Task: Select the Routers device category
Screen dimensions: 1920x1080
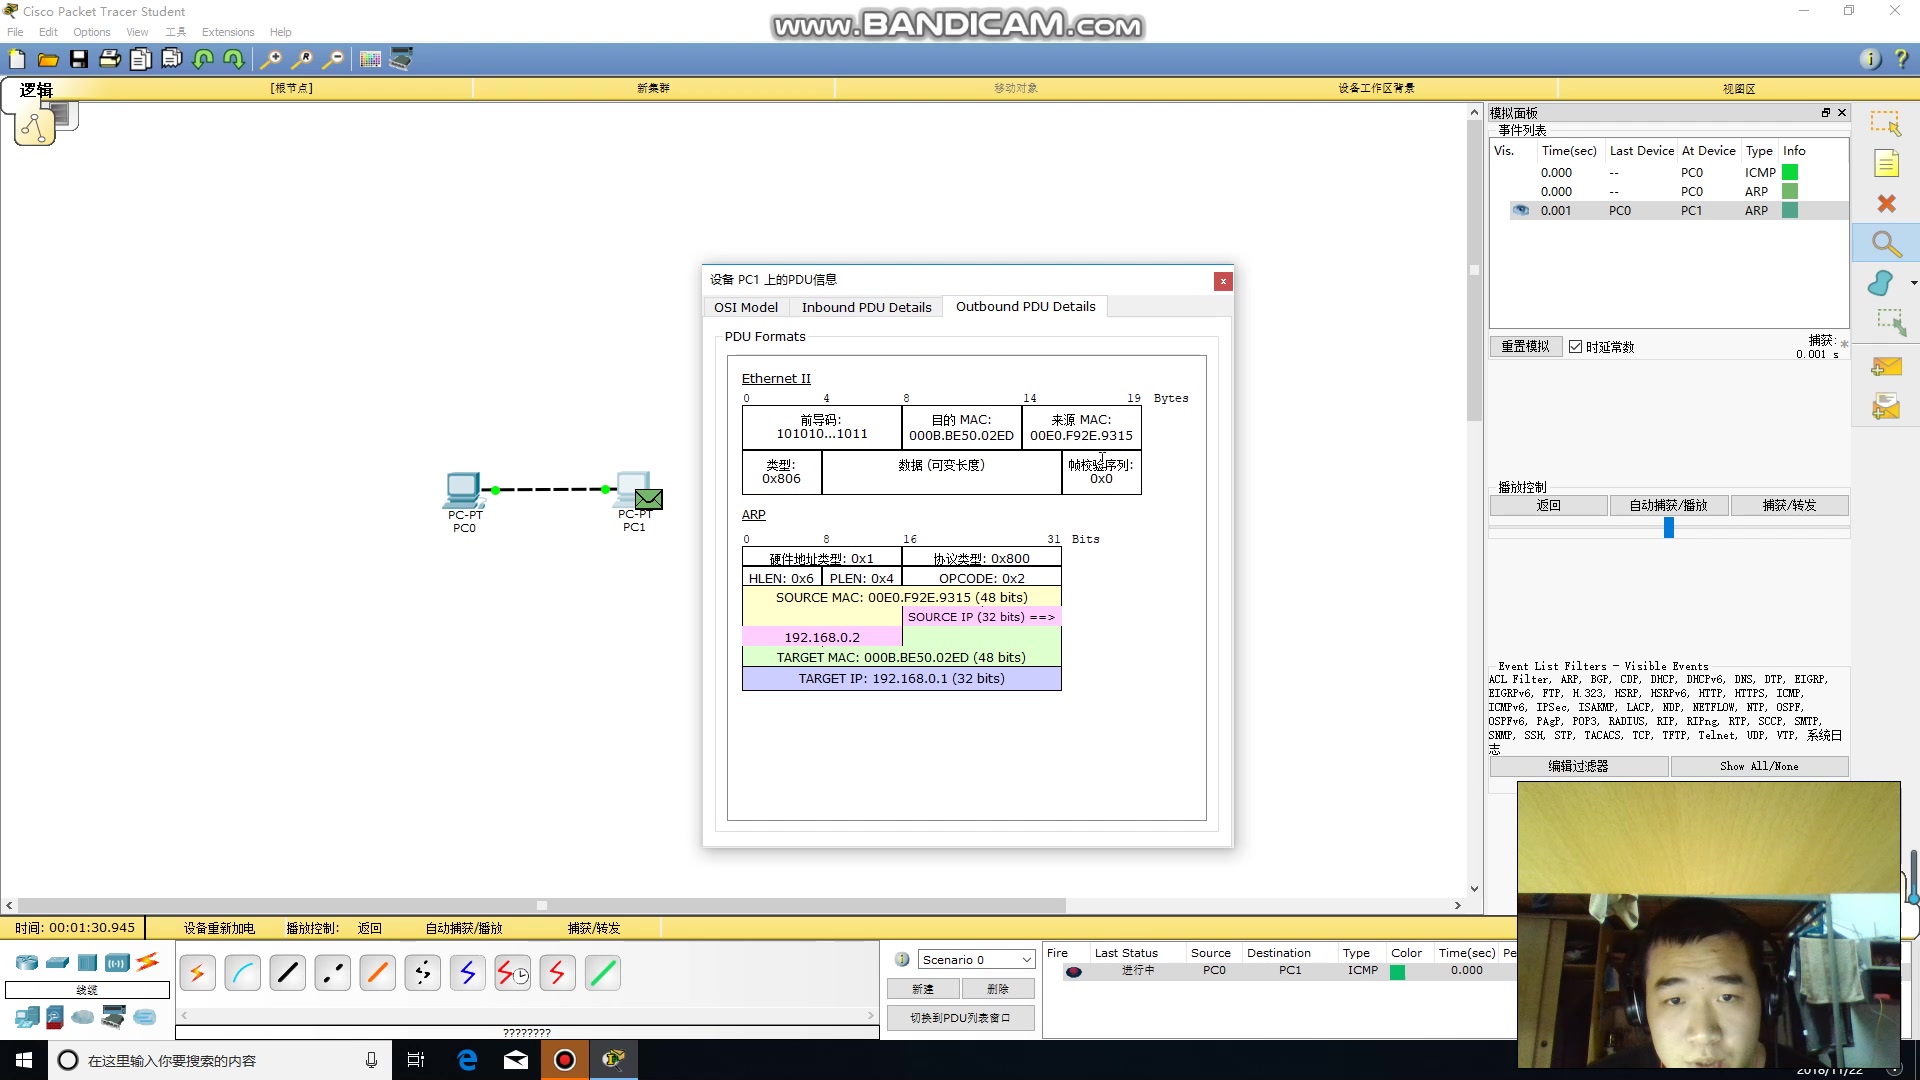Action: coord(27,963)
